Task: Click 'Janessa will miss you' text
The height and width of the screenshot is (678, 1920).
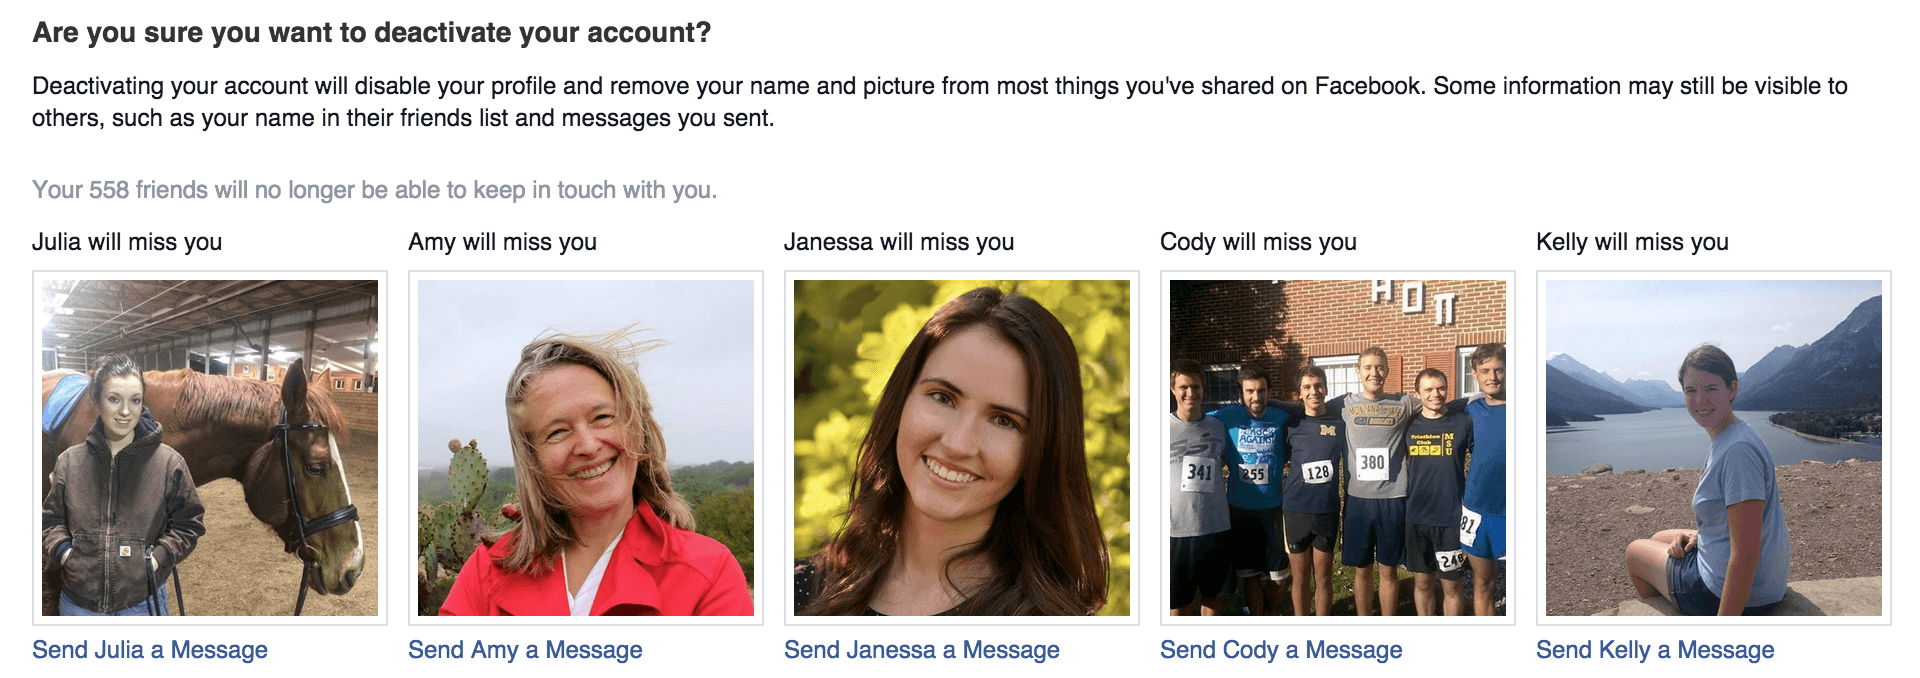Action: 899,242
